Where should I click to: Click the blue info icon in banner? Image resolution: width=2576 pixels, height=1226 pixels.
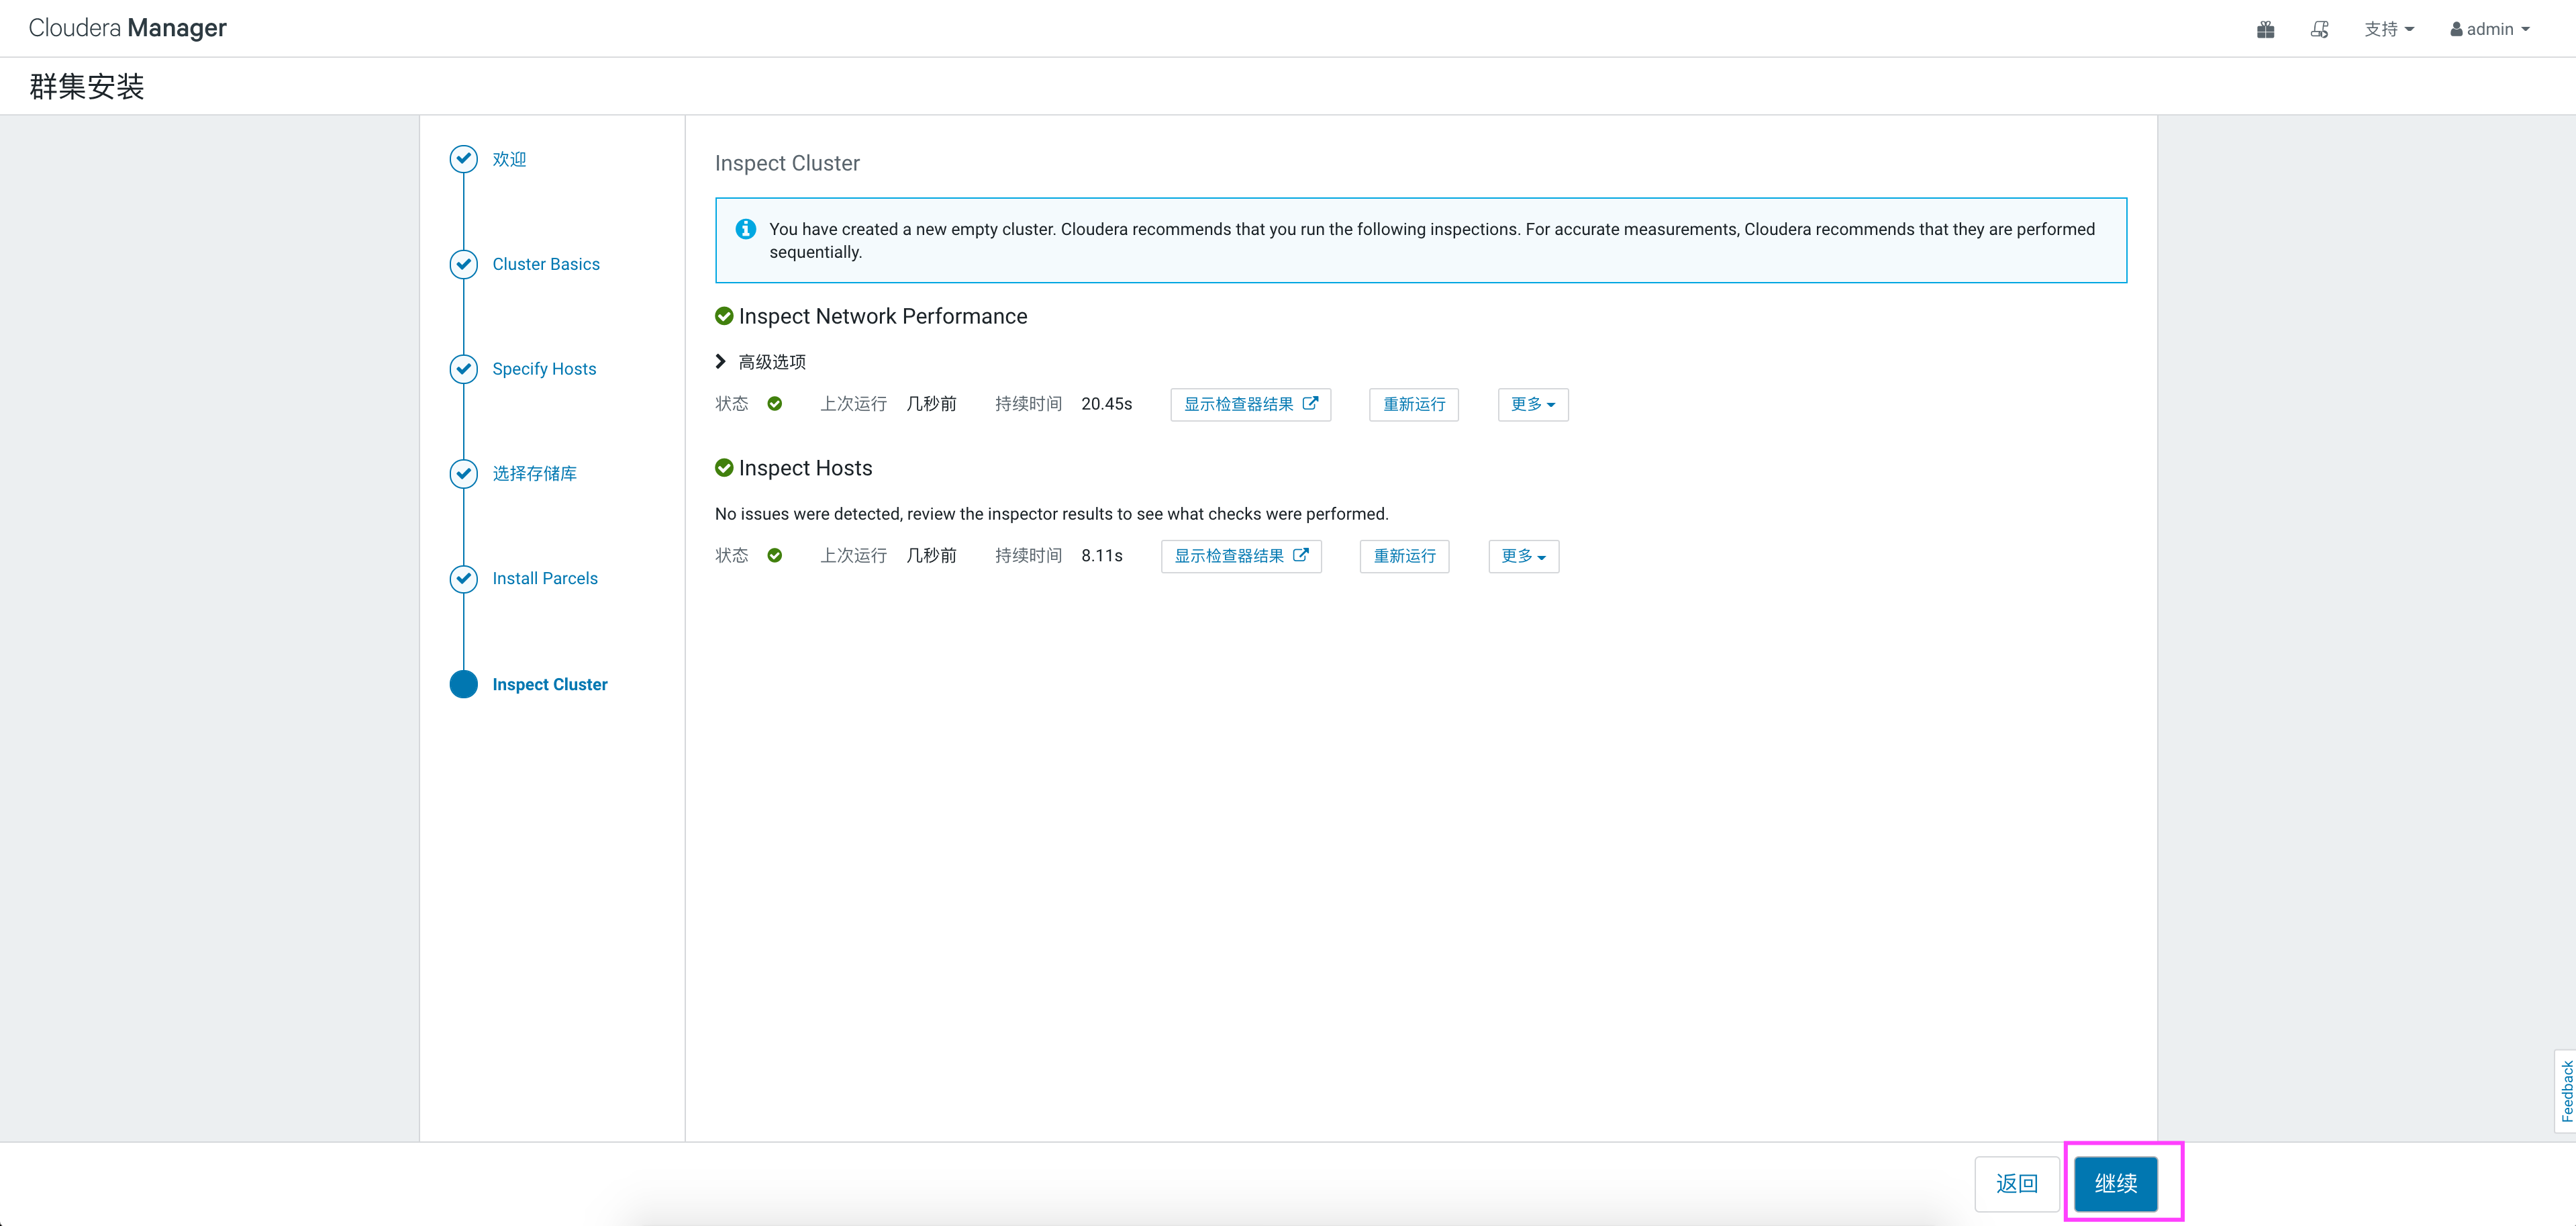pos(745,229)
